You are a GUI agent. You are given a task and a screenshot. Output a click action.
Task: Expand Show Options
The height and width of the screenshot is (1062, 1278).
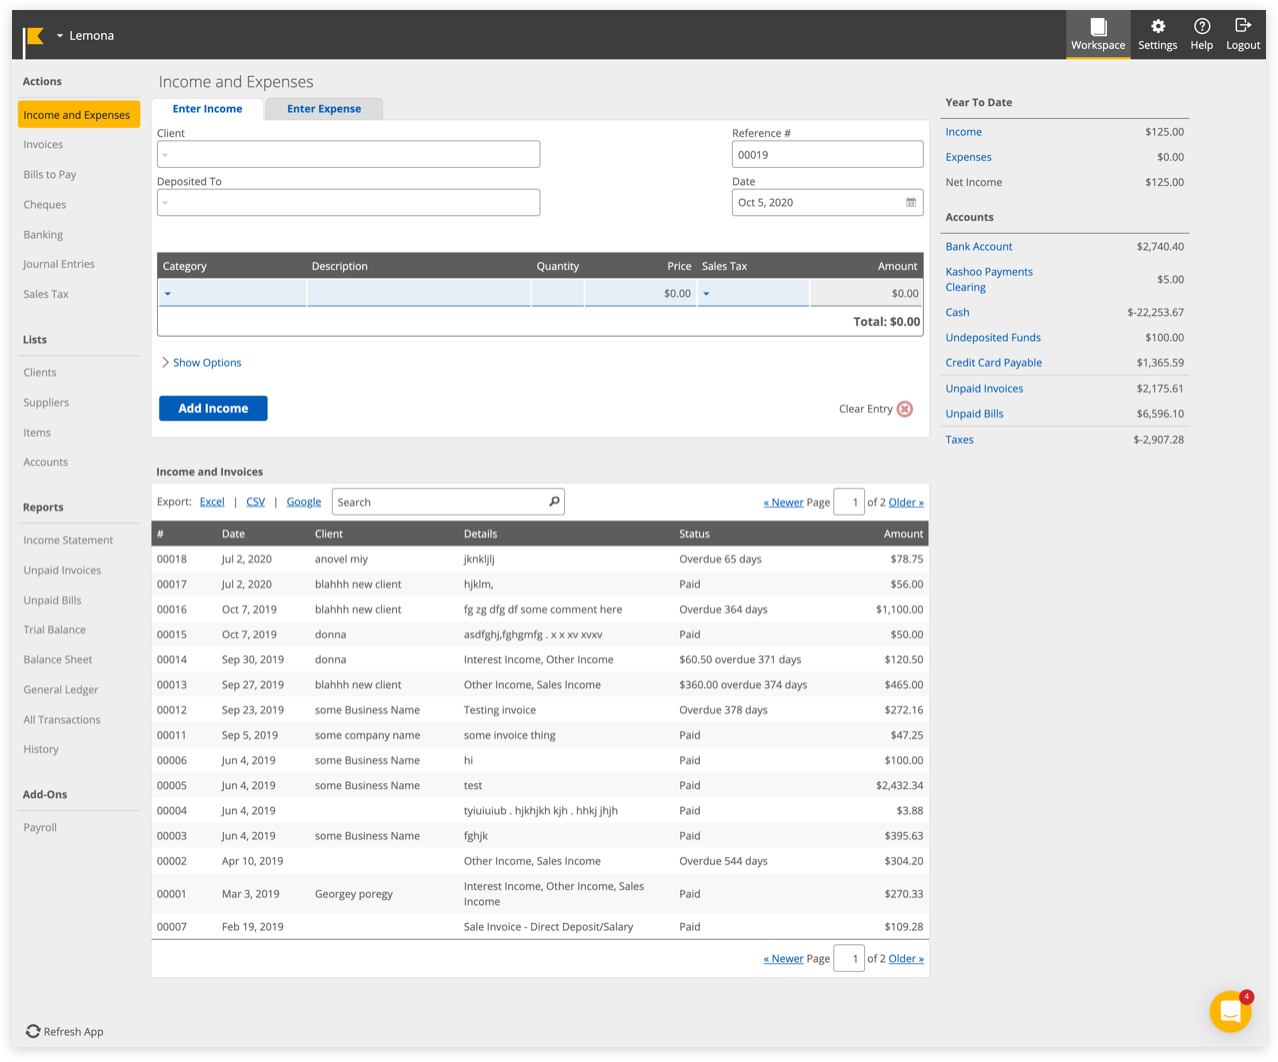201,363
